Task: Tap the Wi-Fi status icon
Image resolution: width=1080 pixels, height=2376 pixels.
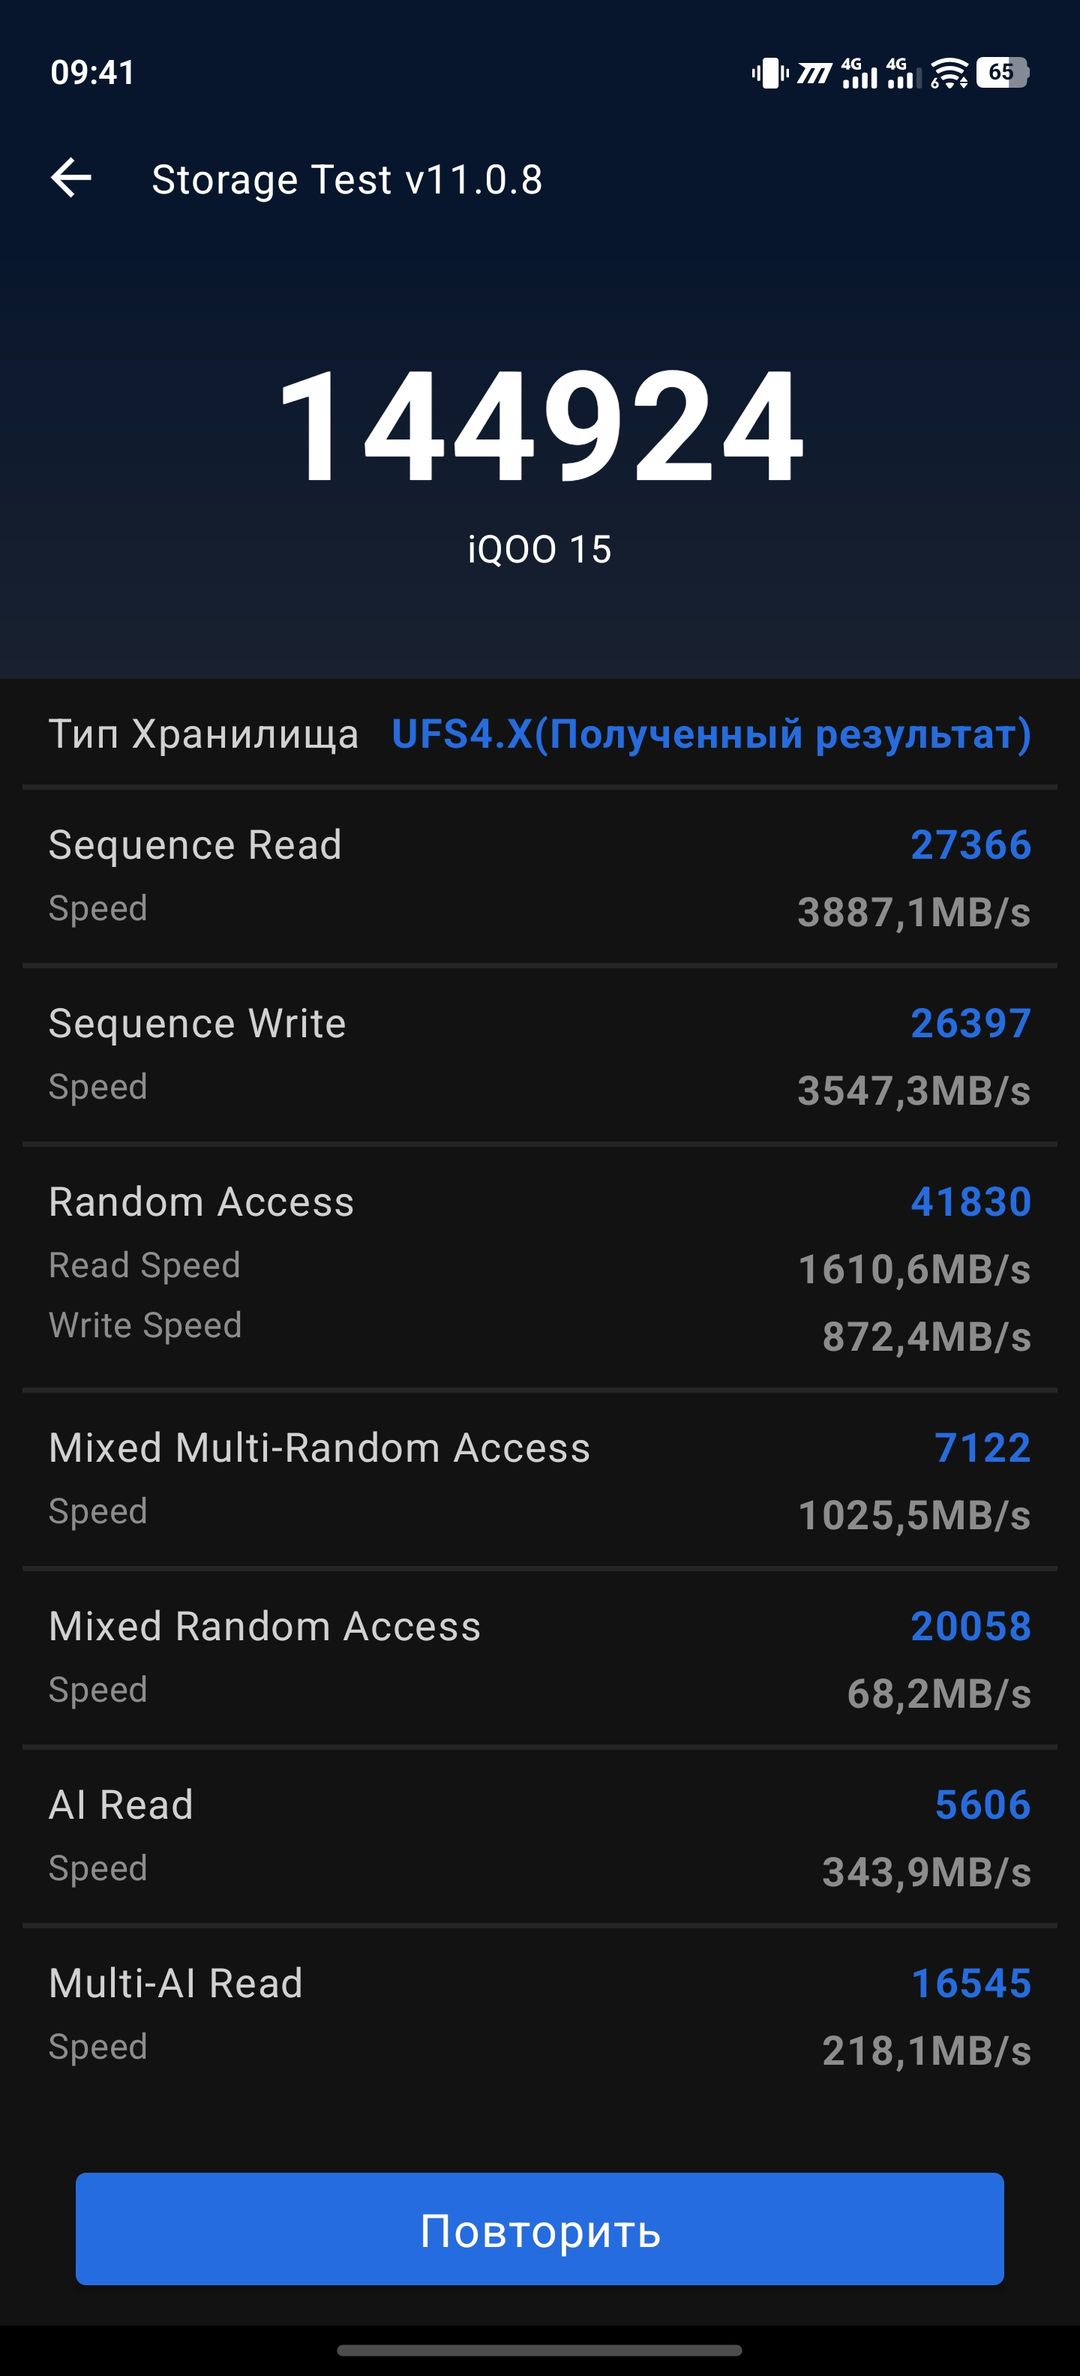Action: tap(949, 73)
